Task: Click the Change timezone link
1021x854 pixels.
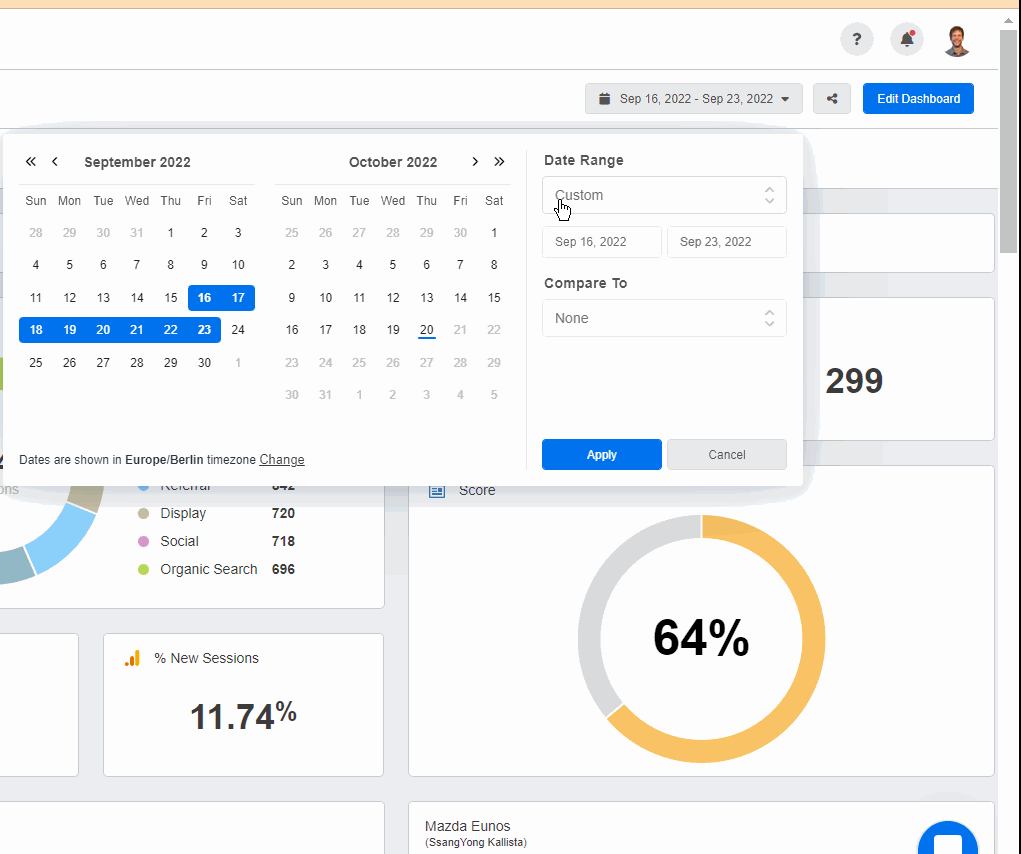Action: (x=281, y=460)
